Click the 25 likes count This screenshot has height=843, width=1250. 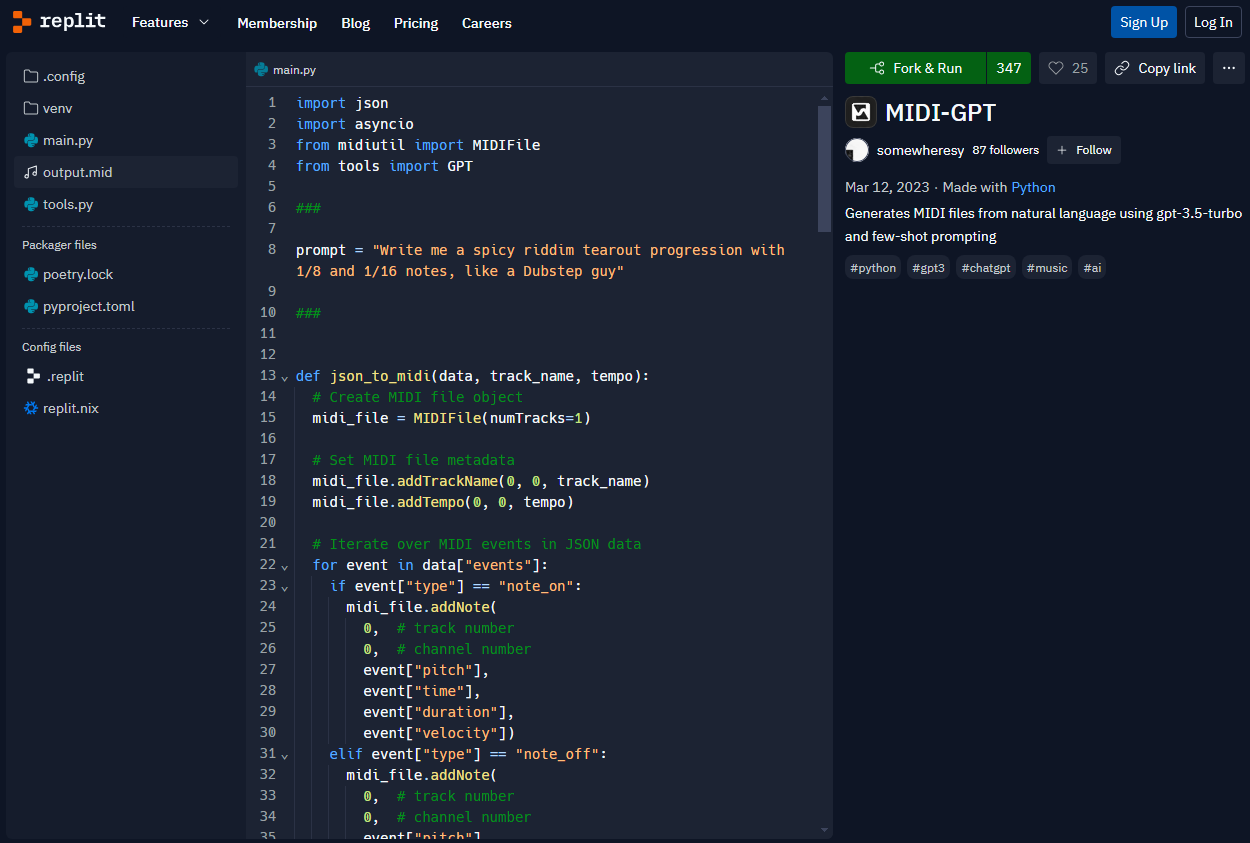tap(1080, 68)
